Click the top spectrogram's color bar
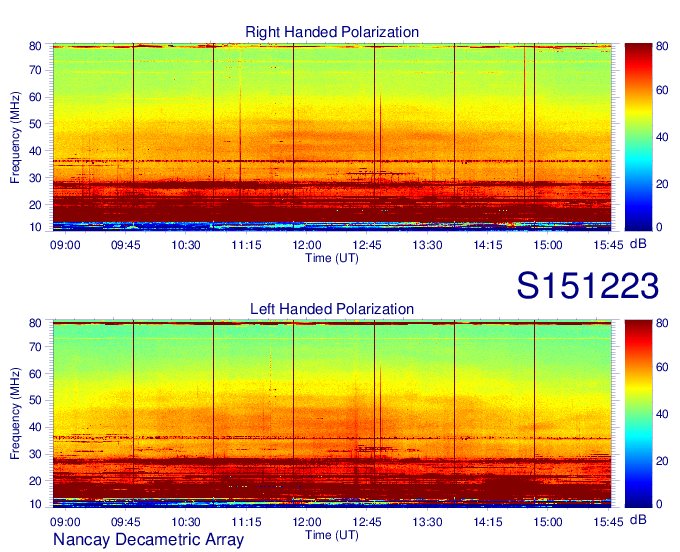This screenshot has height=552, width=680. (638, 137)
